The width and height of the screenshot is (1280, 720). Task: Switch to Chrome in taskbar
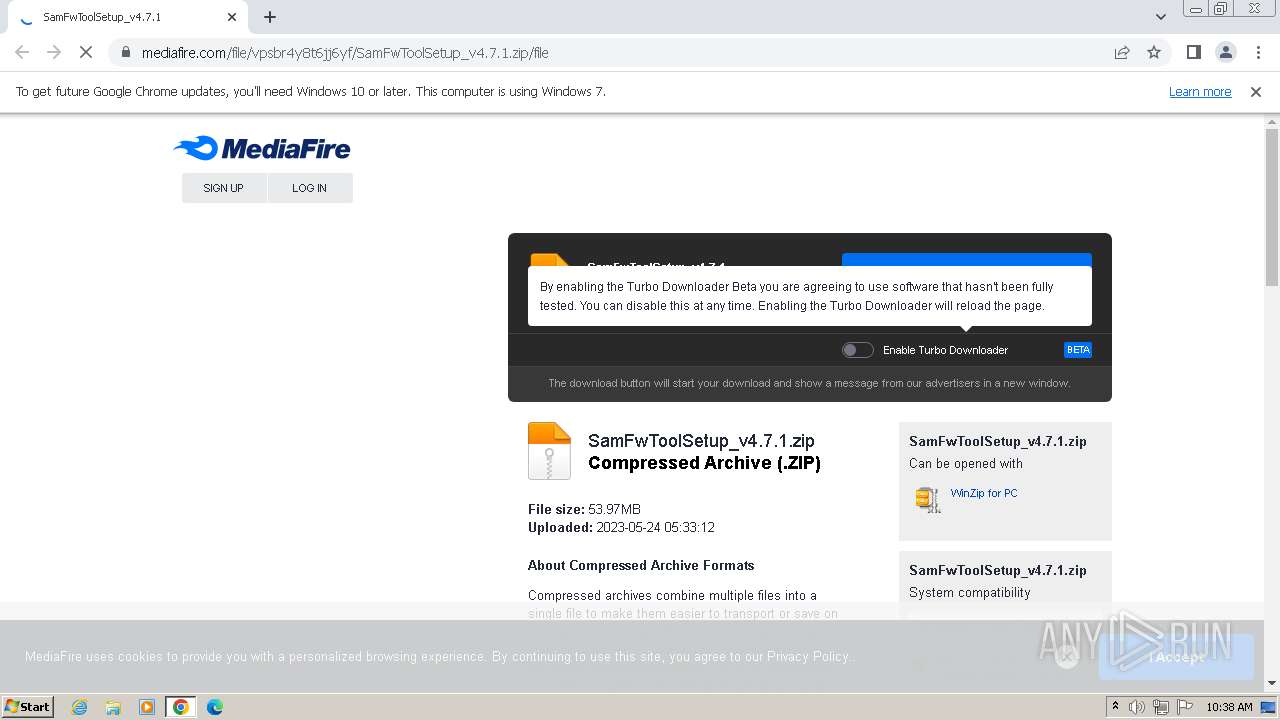pyautogui.click(x=181, y=707)
